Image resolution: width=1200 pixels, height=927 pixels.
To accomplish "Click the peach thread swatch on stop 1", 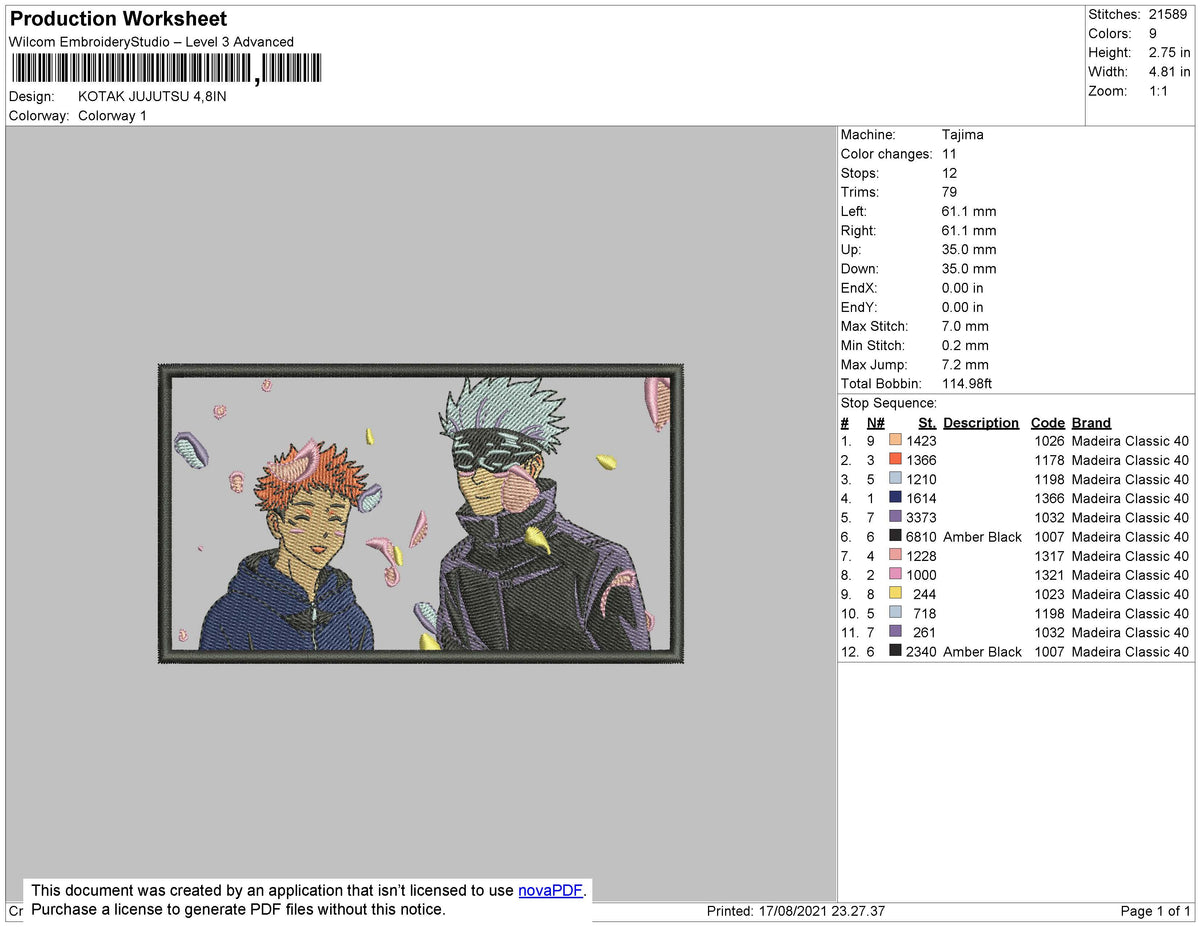I will pos(894,441).
